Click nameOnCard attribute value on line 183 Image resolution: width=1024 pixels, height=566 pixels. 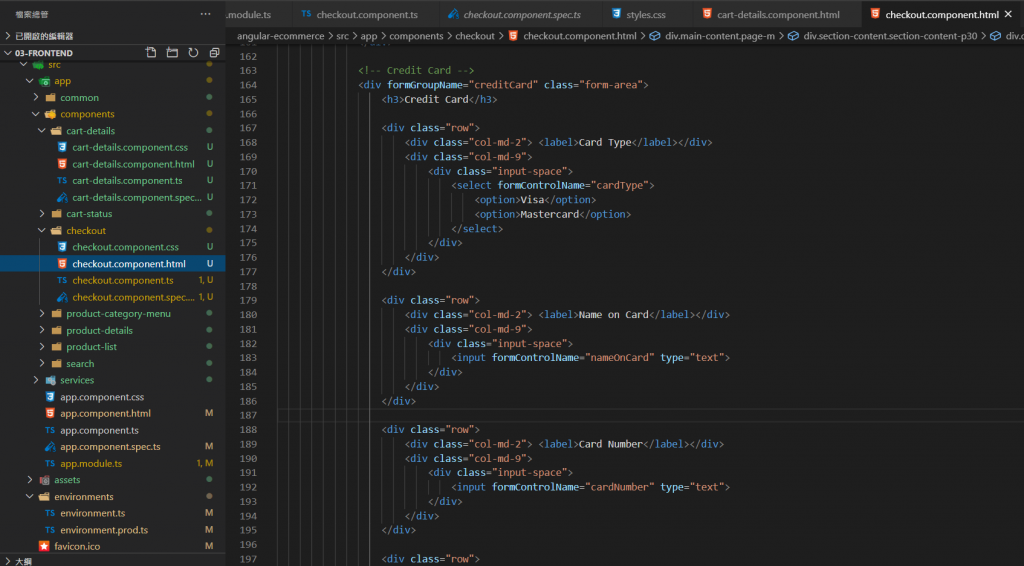point(621,358)
